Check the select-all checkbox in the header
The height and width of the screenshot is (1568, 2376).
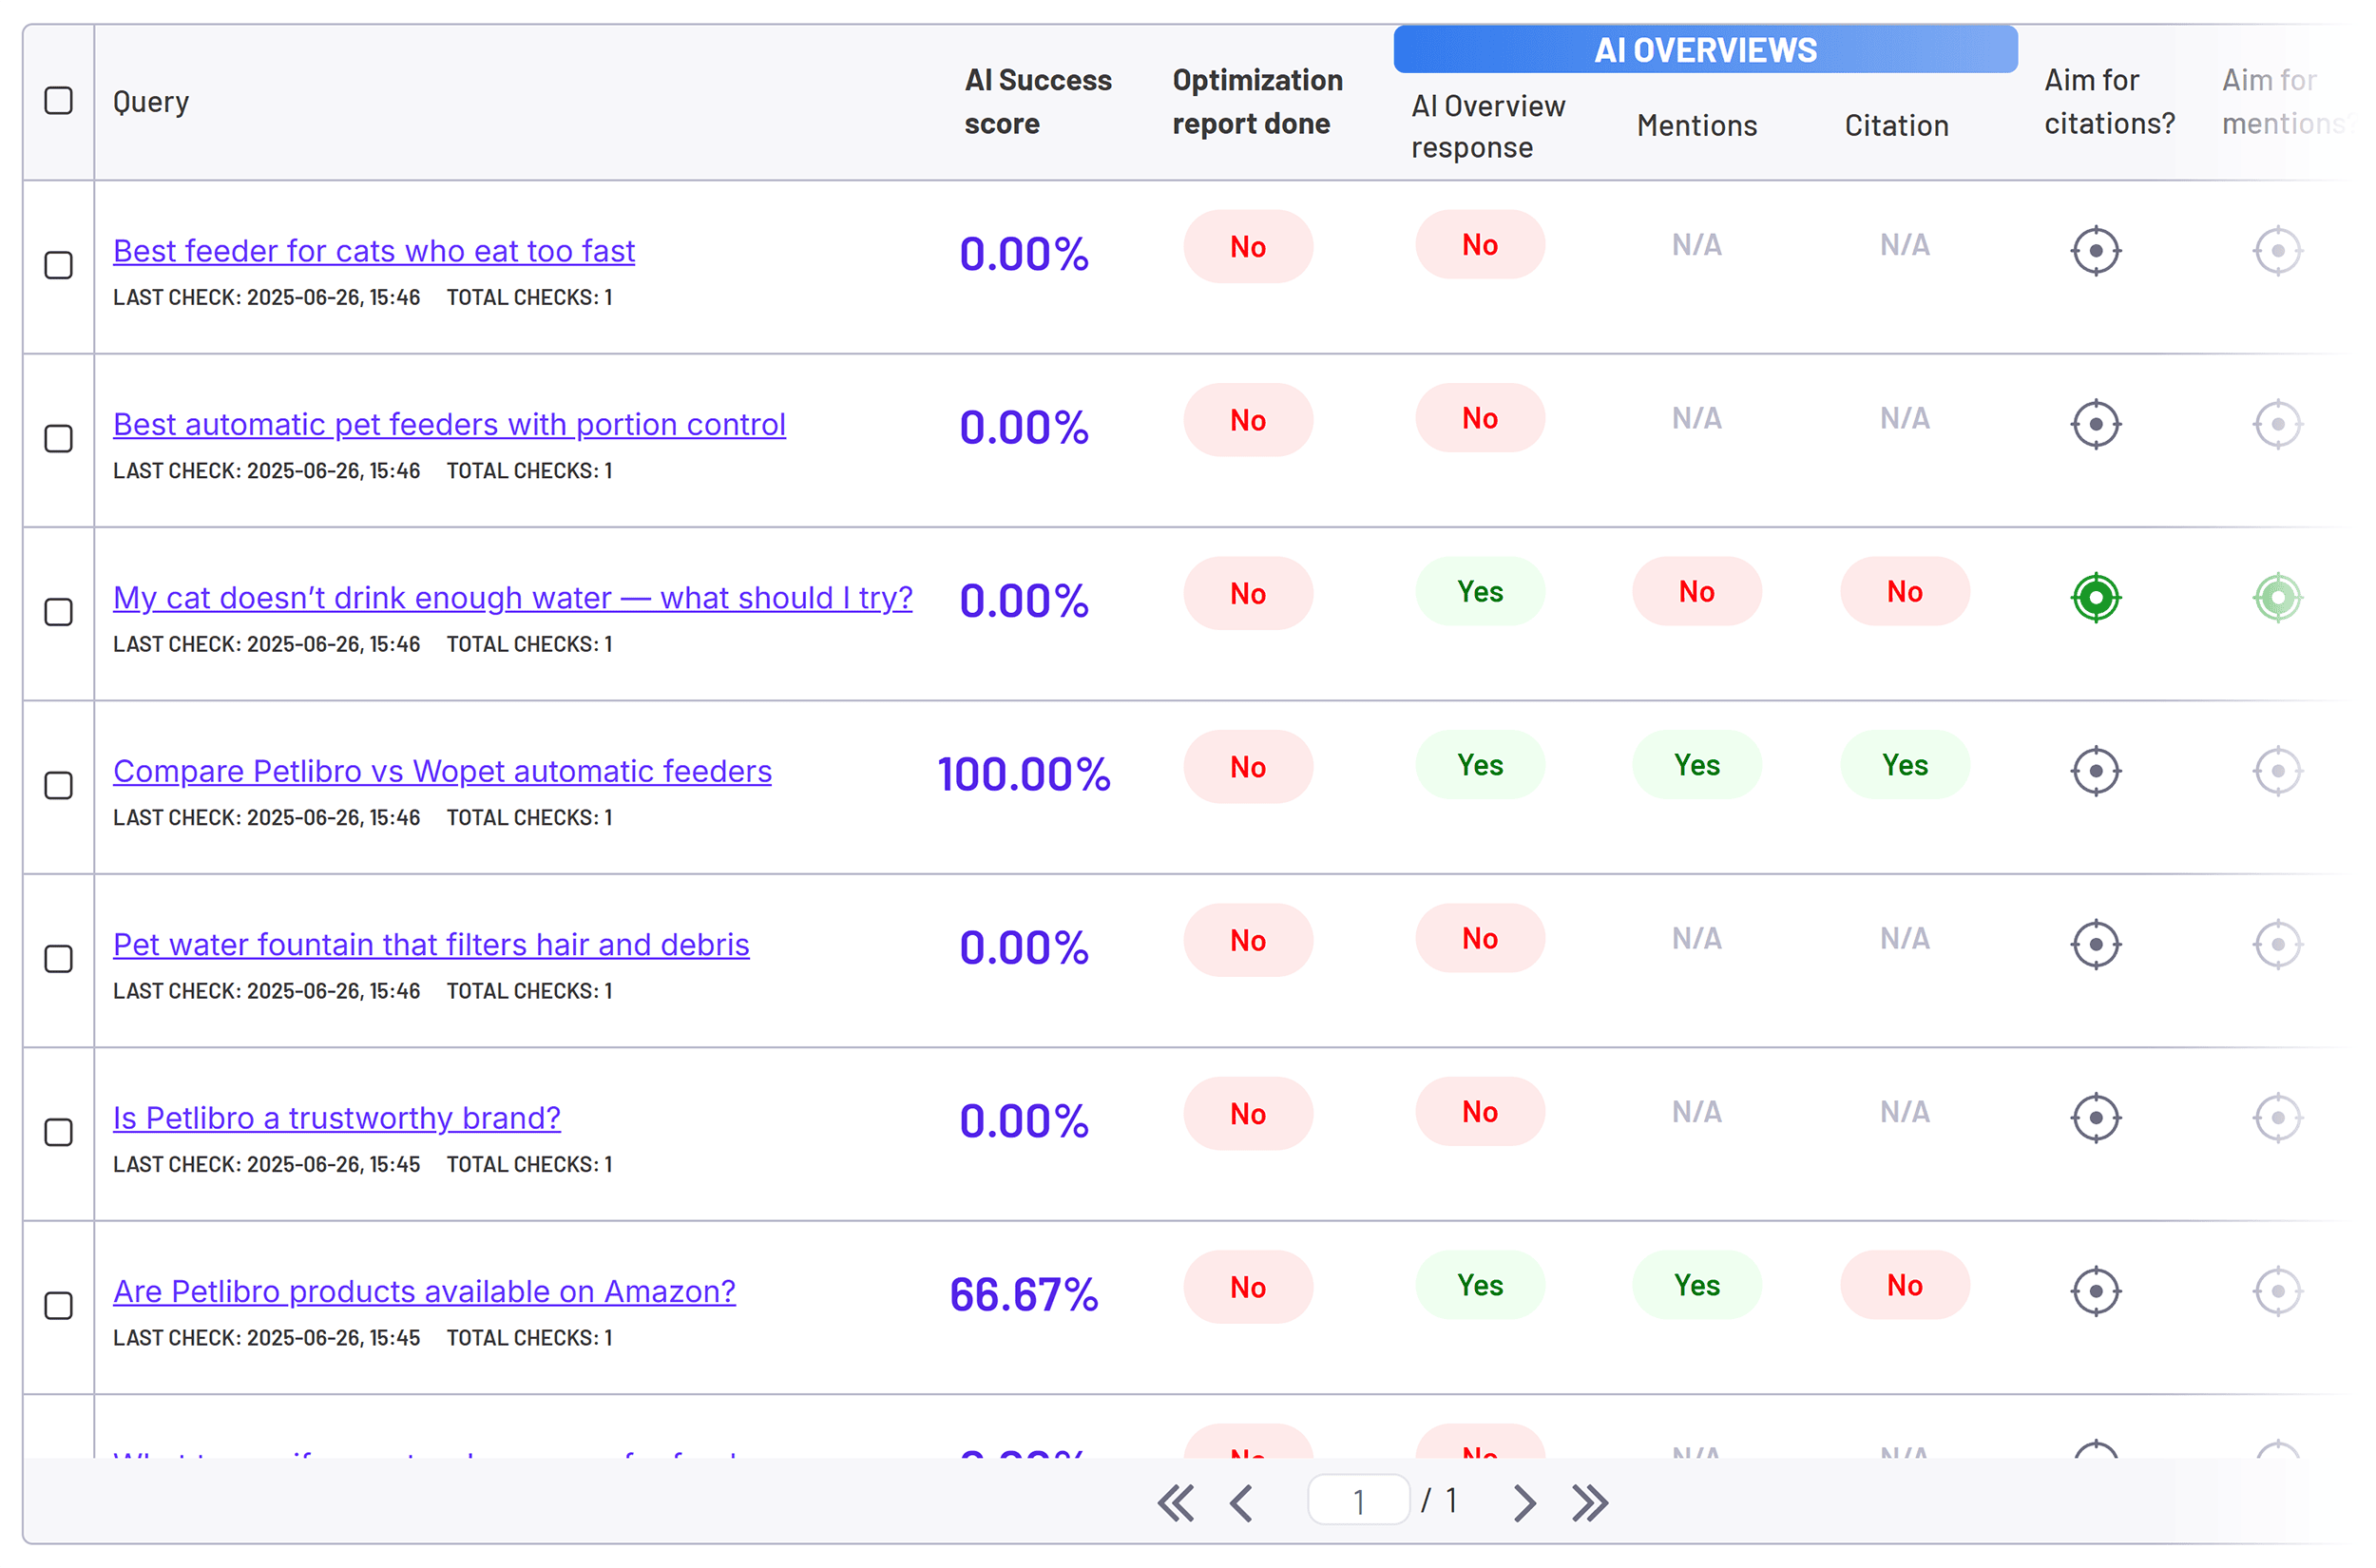(57, 101)
